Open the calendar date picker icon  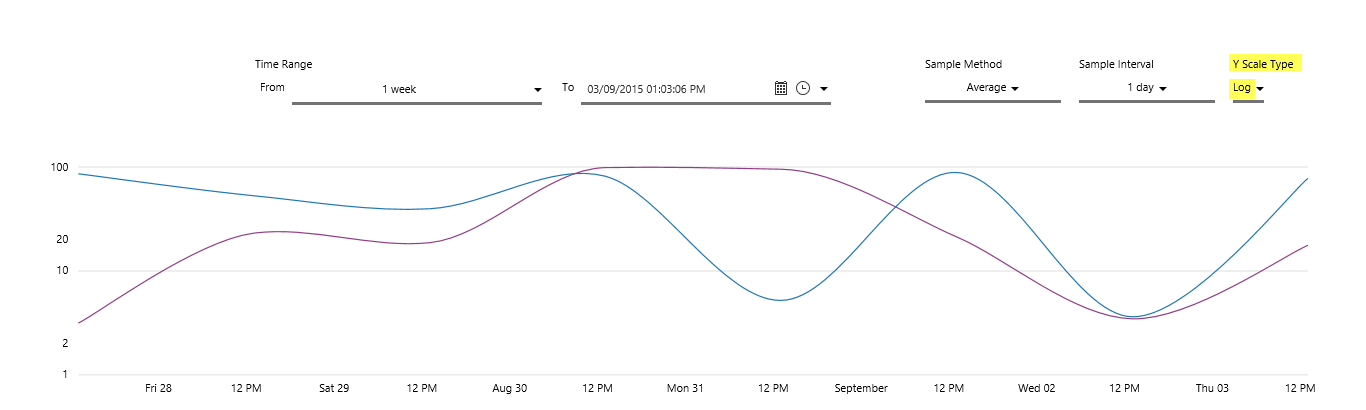click(x=781, y=88)
